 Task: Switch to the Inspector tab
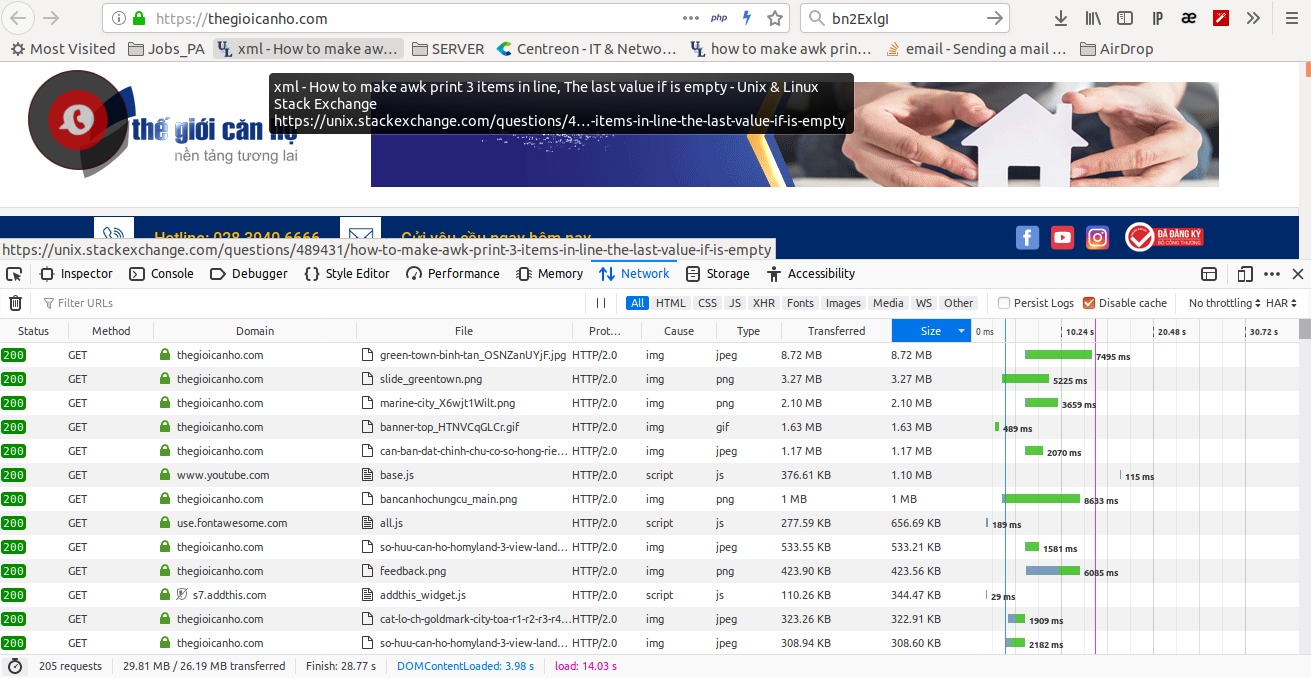tap(76, 274)
